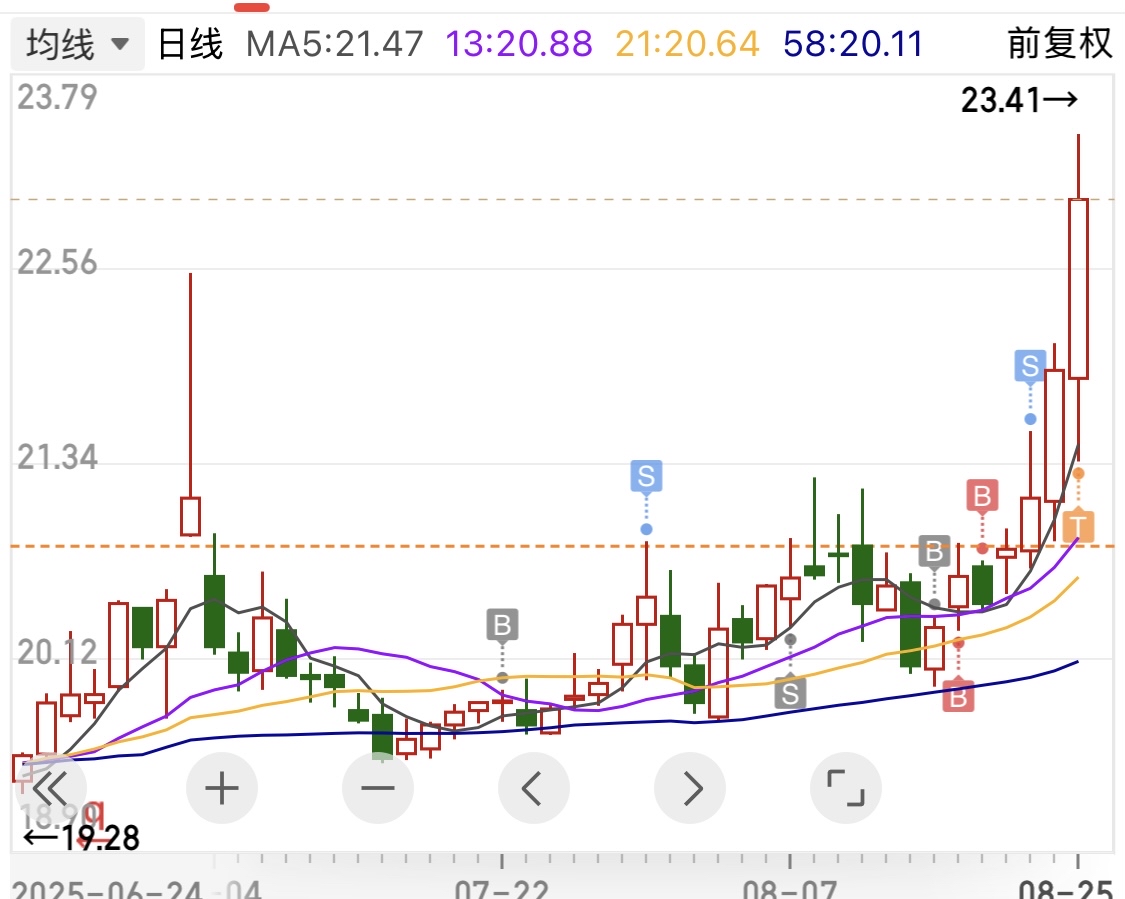Image resolution: width=1125 pixels, height=899 pixels.
Task: Select MA5:21.47 moving average value
Action: (334, 44)
